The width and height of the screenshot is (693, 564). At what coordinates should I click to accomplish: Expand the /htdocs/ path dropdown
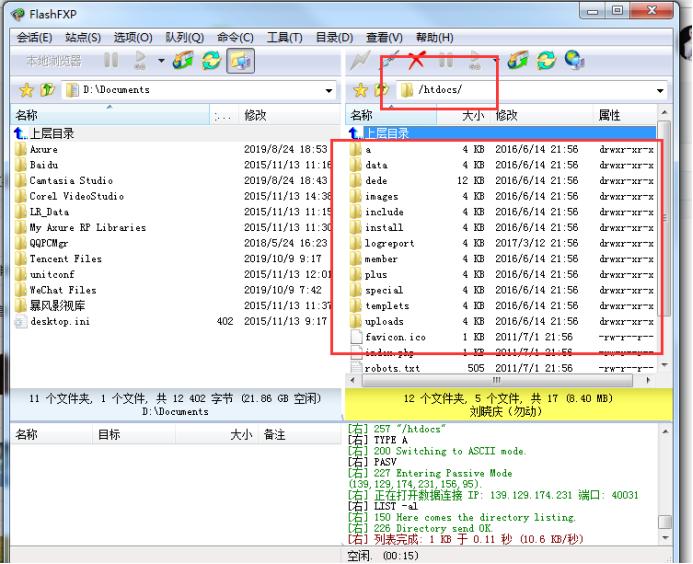click(x=660, y=91)
